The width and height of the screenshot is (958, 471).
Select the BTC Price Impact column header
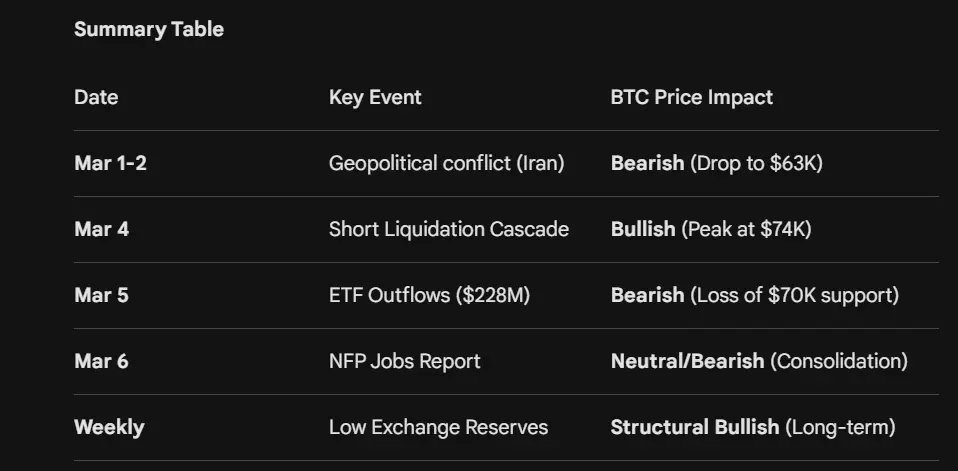click(x=691, y=97)
